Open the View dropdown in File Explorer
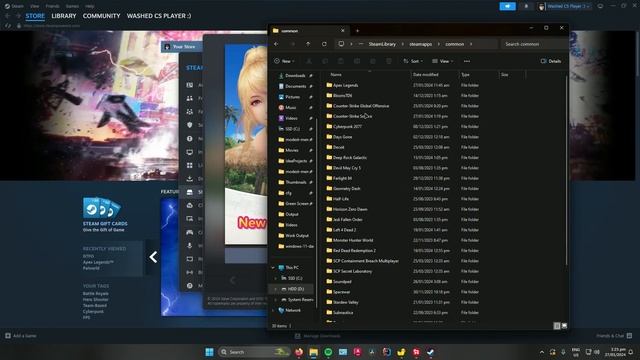Image resolution: width=640 pixels, height=360 pixels. (x=442, y=61)
